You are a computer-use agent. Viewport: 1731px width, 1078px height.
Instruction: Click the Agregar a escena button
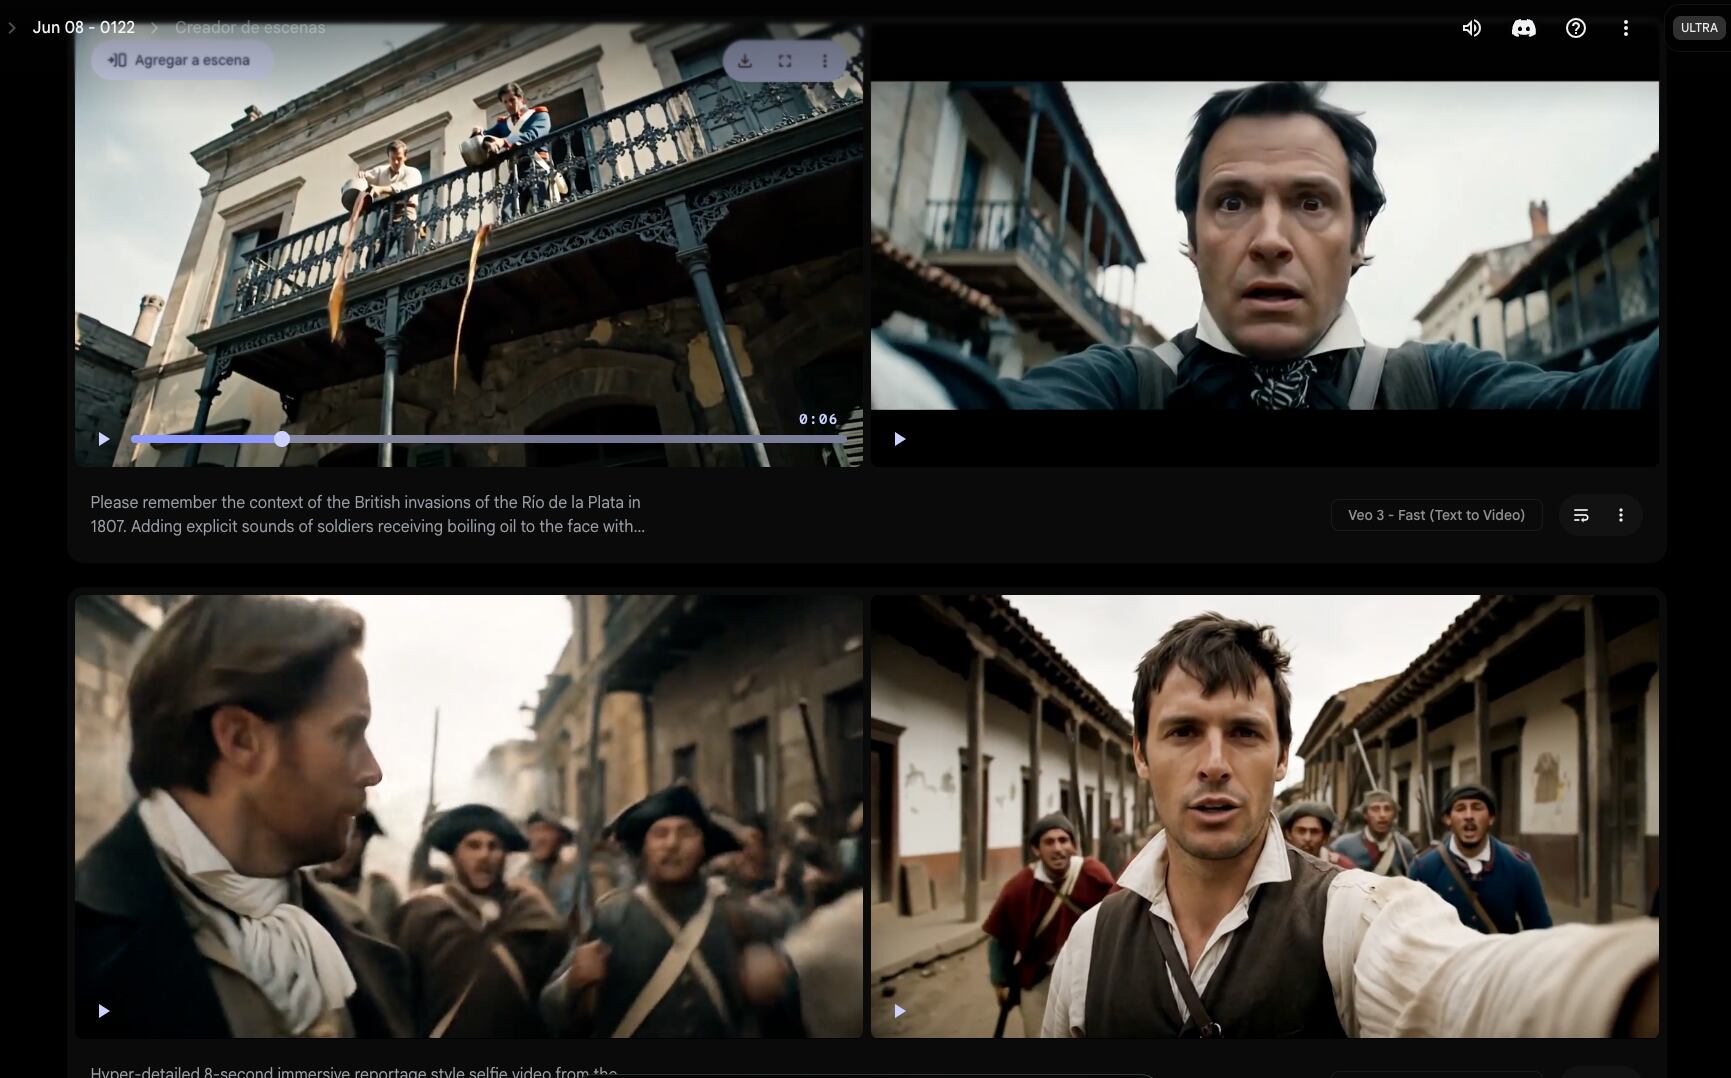(x=180, y=60)
